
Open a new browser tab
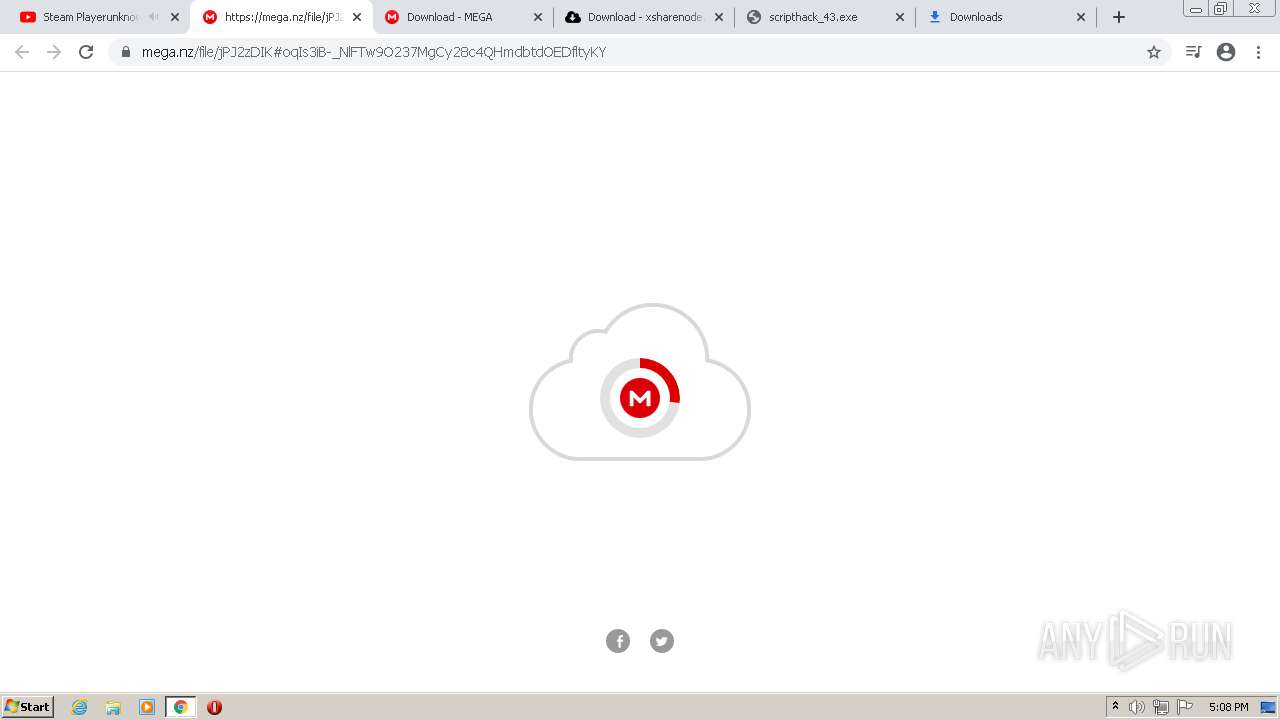[1119, 17]
